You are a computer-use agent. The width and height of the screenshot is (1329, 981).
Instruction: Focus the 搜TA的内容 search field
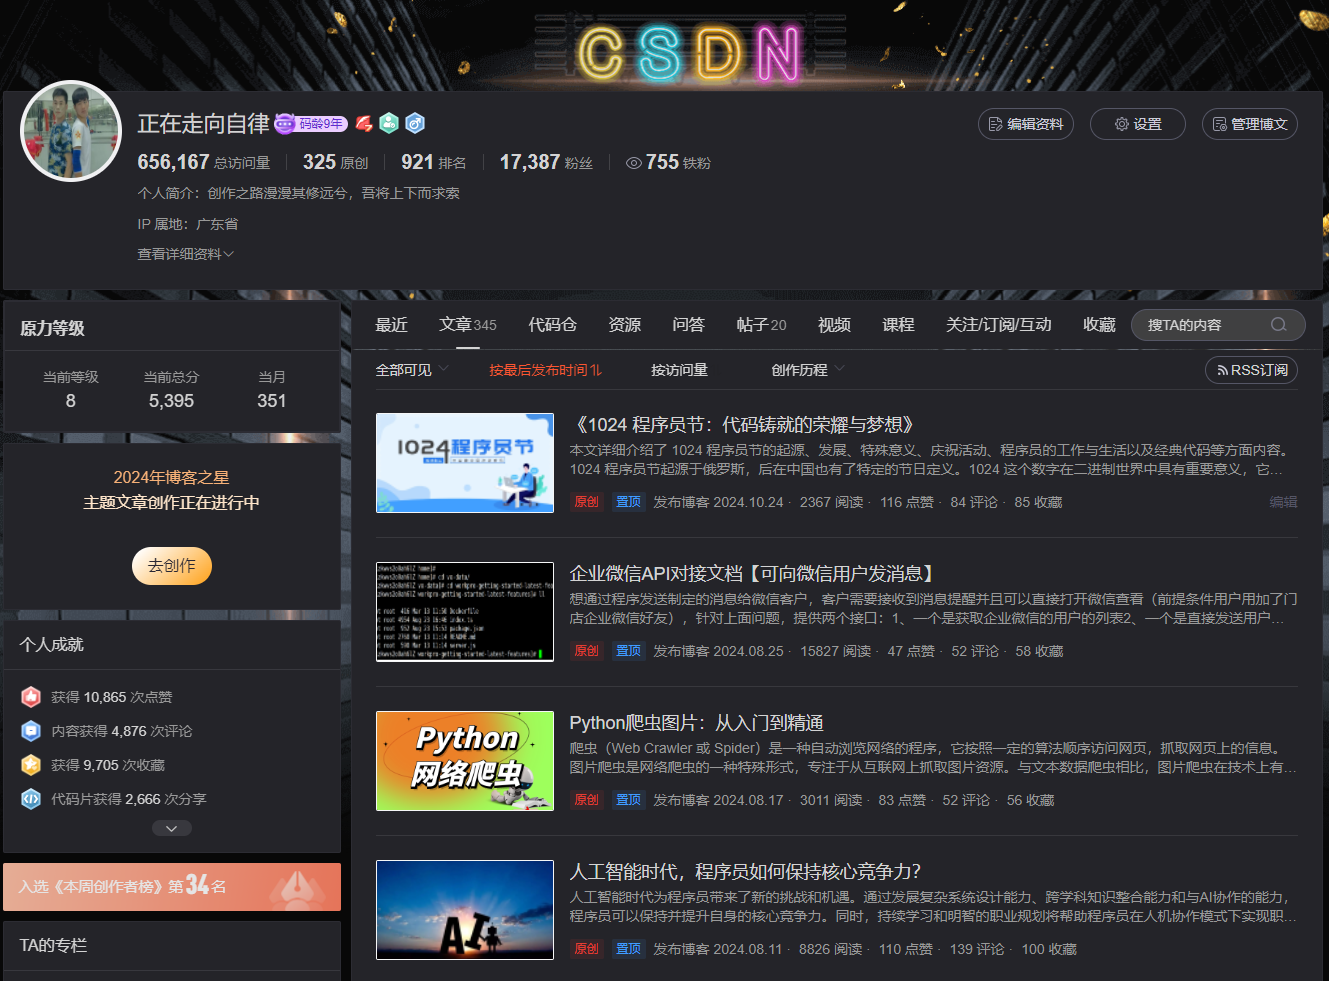tap(1218, 325)
